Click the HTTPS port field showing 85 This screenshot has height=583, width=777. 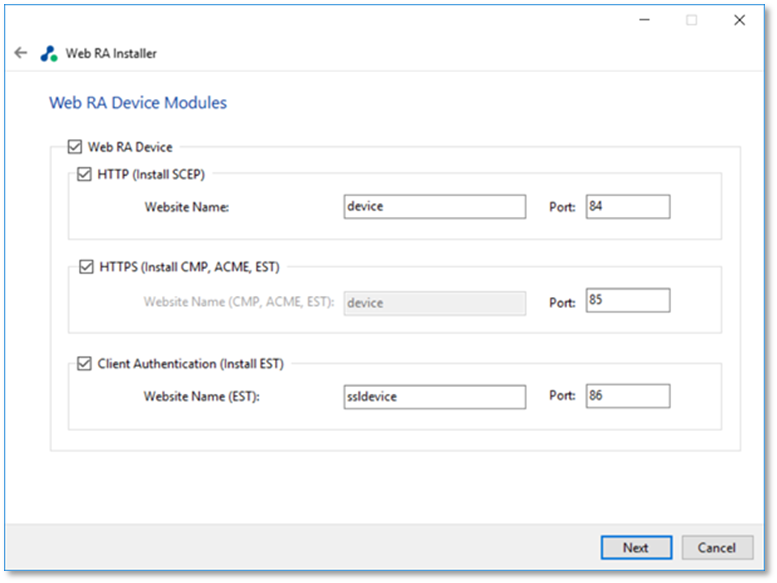point(628,300)
